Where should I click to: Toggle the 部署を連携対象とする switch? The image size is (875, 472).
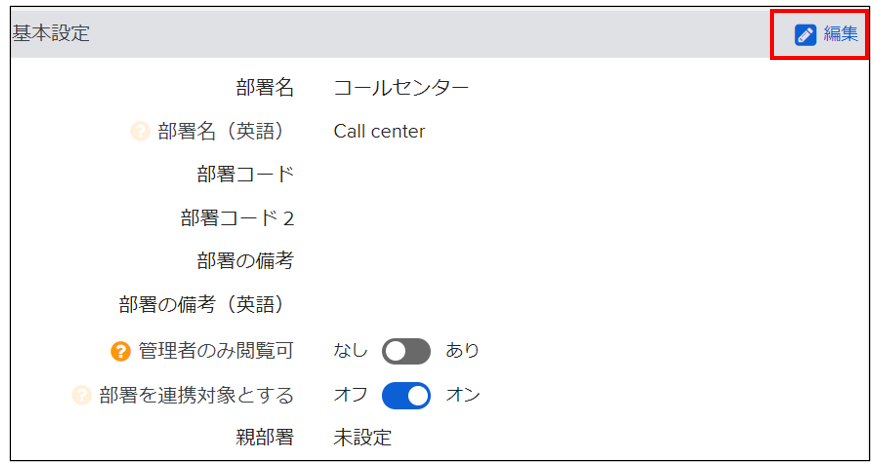(406, 396)
